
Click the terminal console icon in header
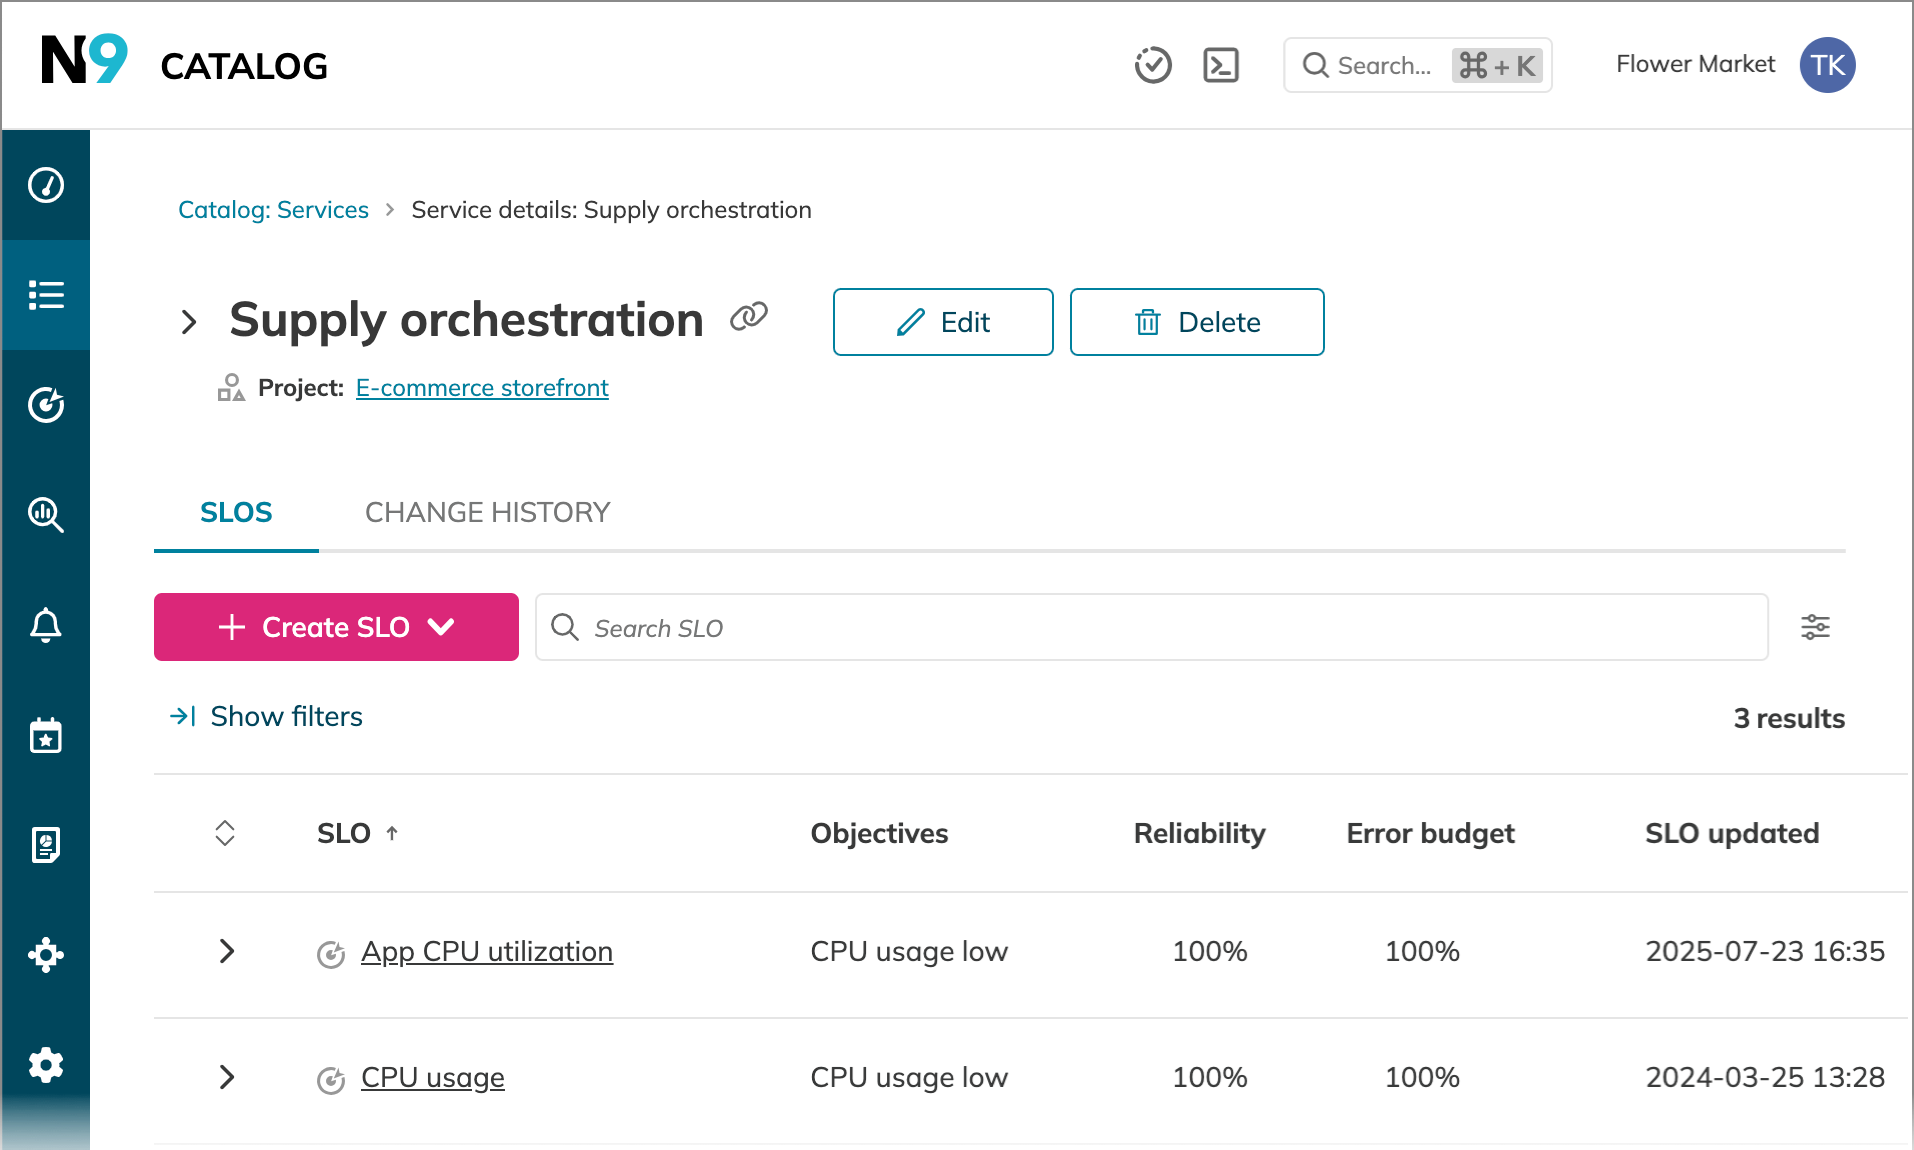1220,66
